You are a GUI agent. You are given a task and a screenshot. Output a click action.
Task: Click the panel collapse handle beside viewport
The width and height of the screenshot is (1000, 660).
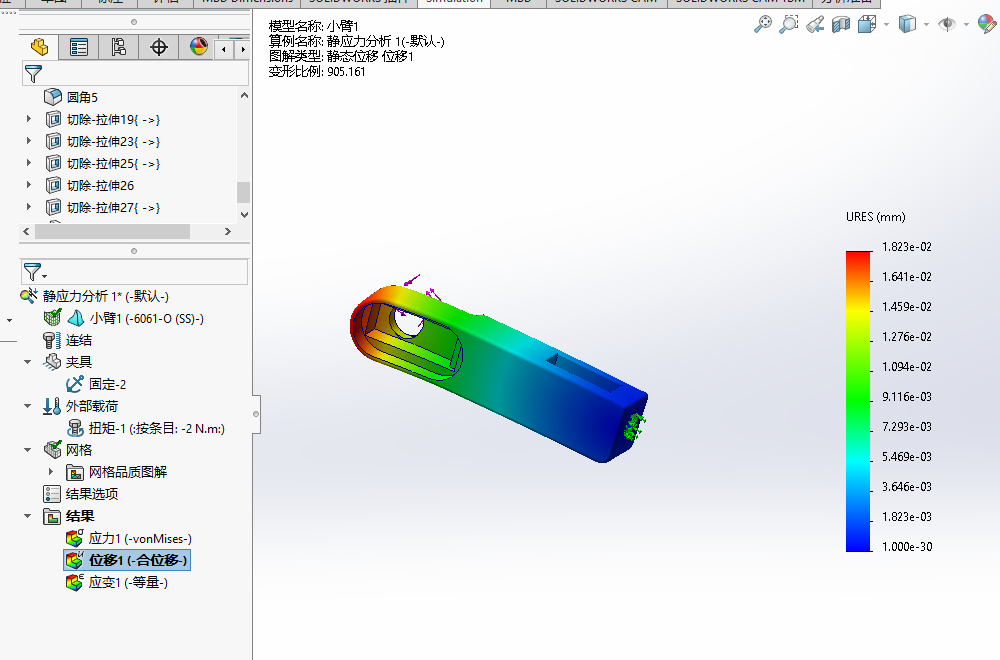coord(256,414)
